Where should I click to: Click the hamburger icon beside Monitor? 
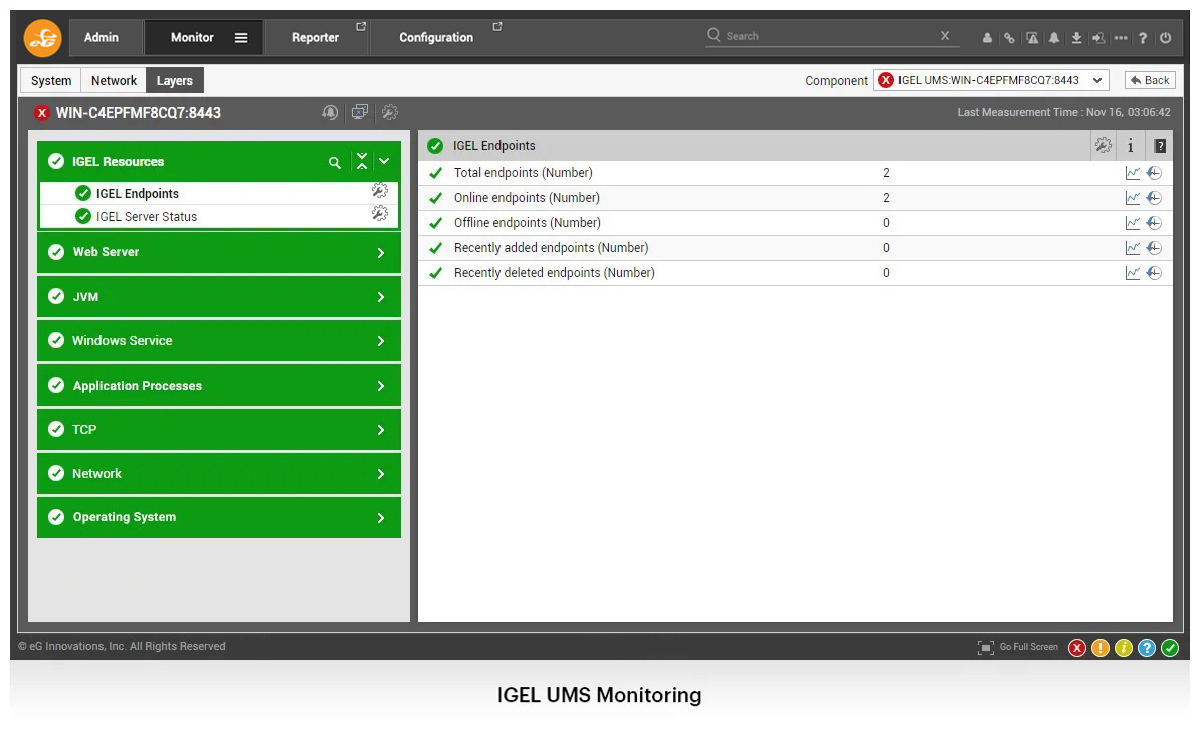[241, 38]
